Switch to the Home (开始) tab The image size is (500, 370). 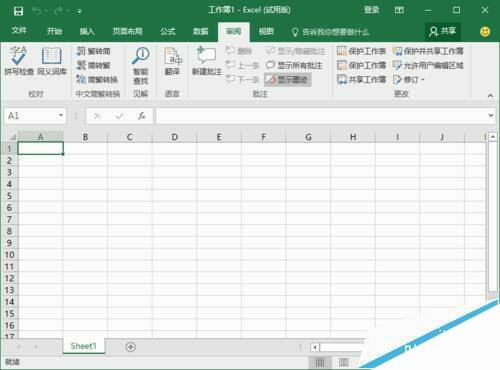(x=54, y=31)
